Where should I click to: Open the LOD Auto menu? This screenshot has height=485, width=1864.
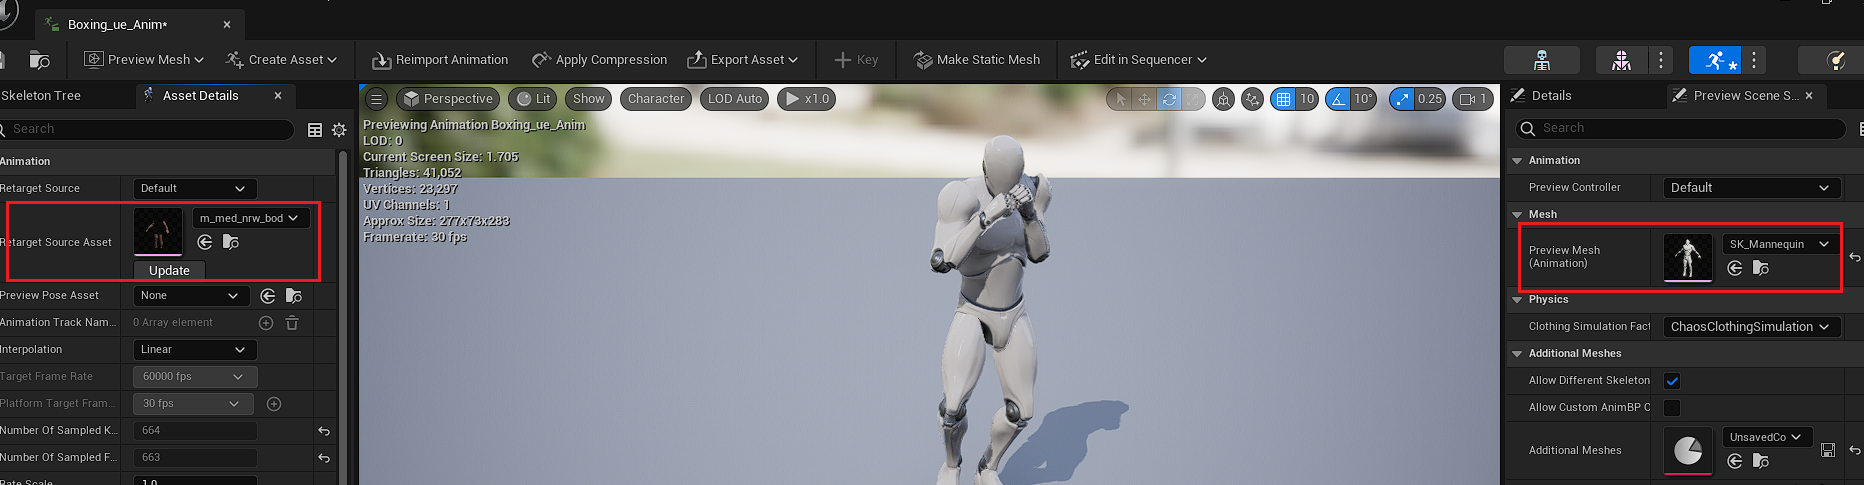pyautogui.click(x=735, y=99)
